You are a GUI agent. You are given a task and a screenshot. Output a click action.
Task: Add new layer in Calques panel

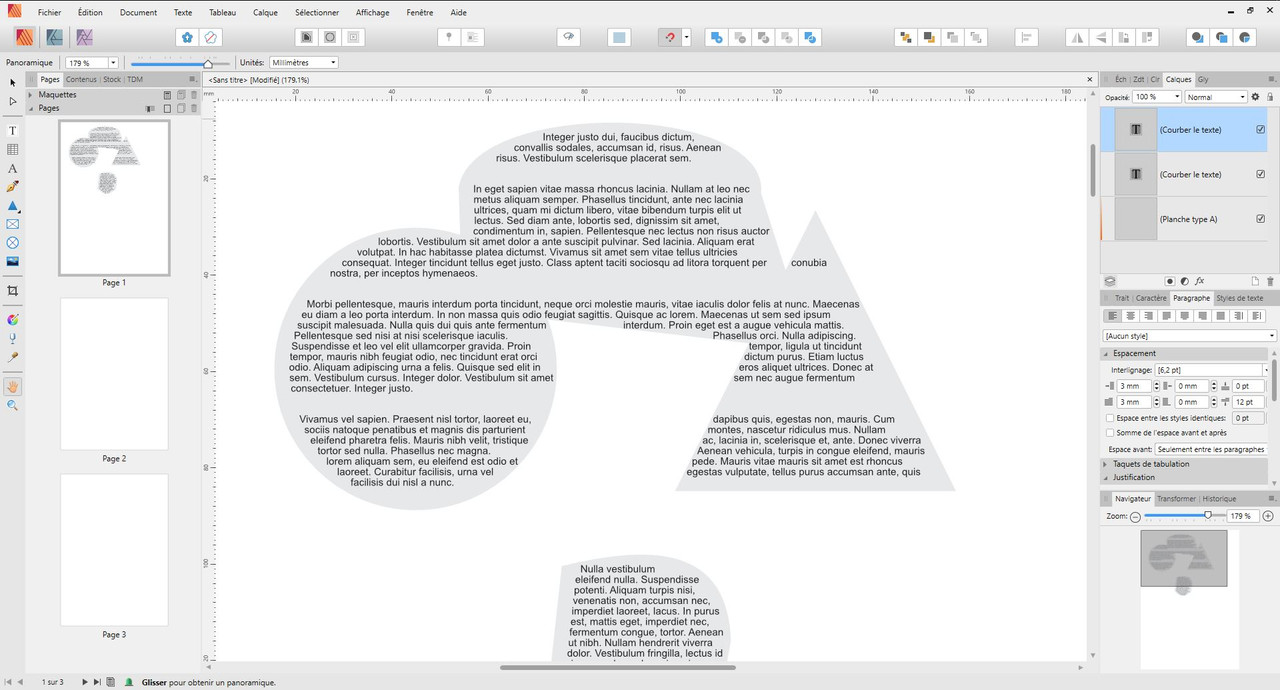click(1256, 281)
